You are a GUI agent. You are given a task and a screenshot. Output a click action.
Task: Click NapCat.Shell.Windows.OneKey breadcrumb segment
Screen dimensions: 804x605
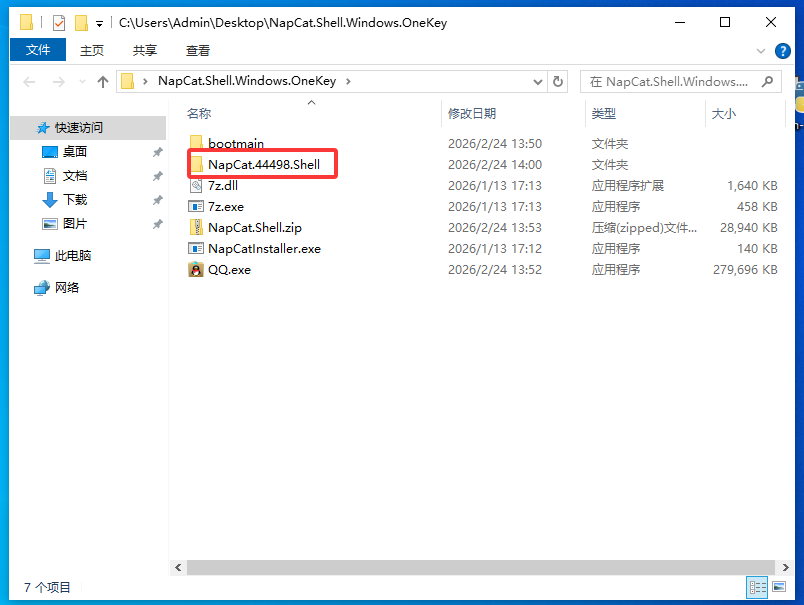click(x=247, y=81)
